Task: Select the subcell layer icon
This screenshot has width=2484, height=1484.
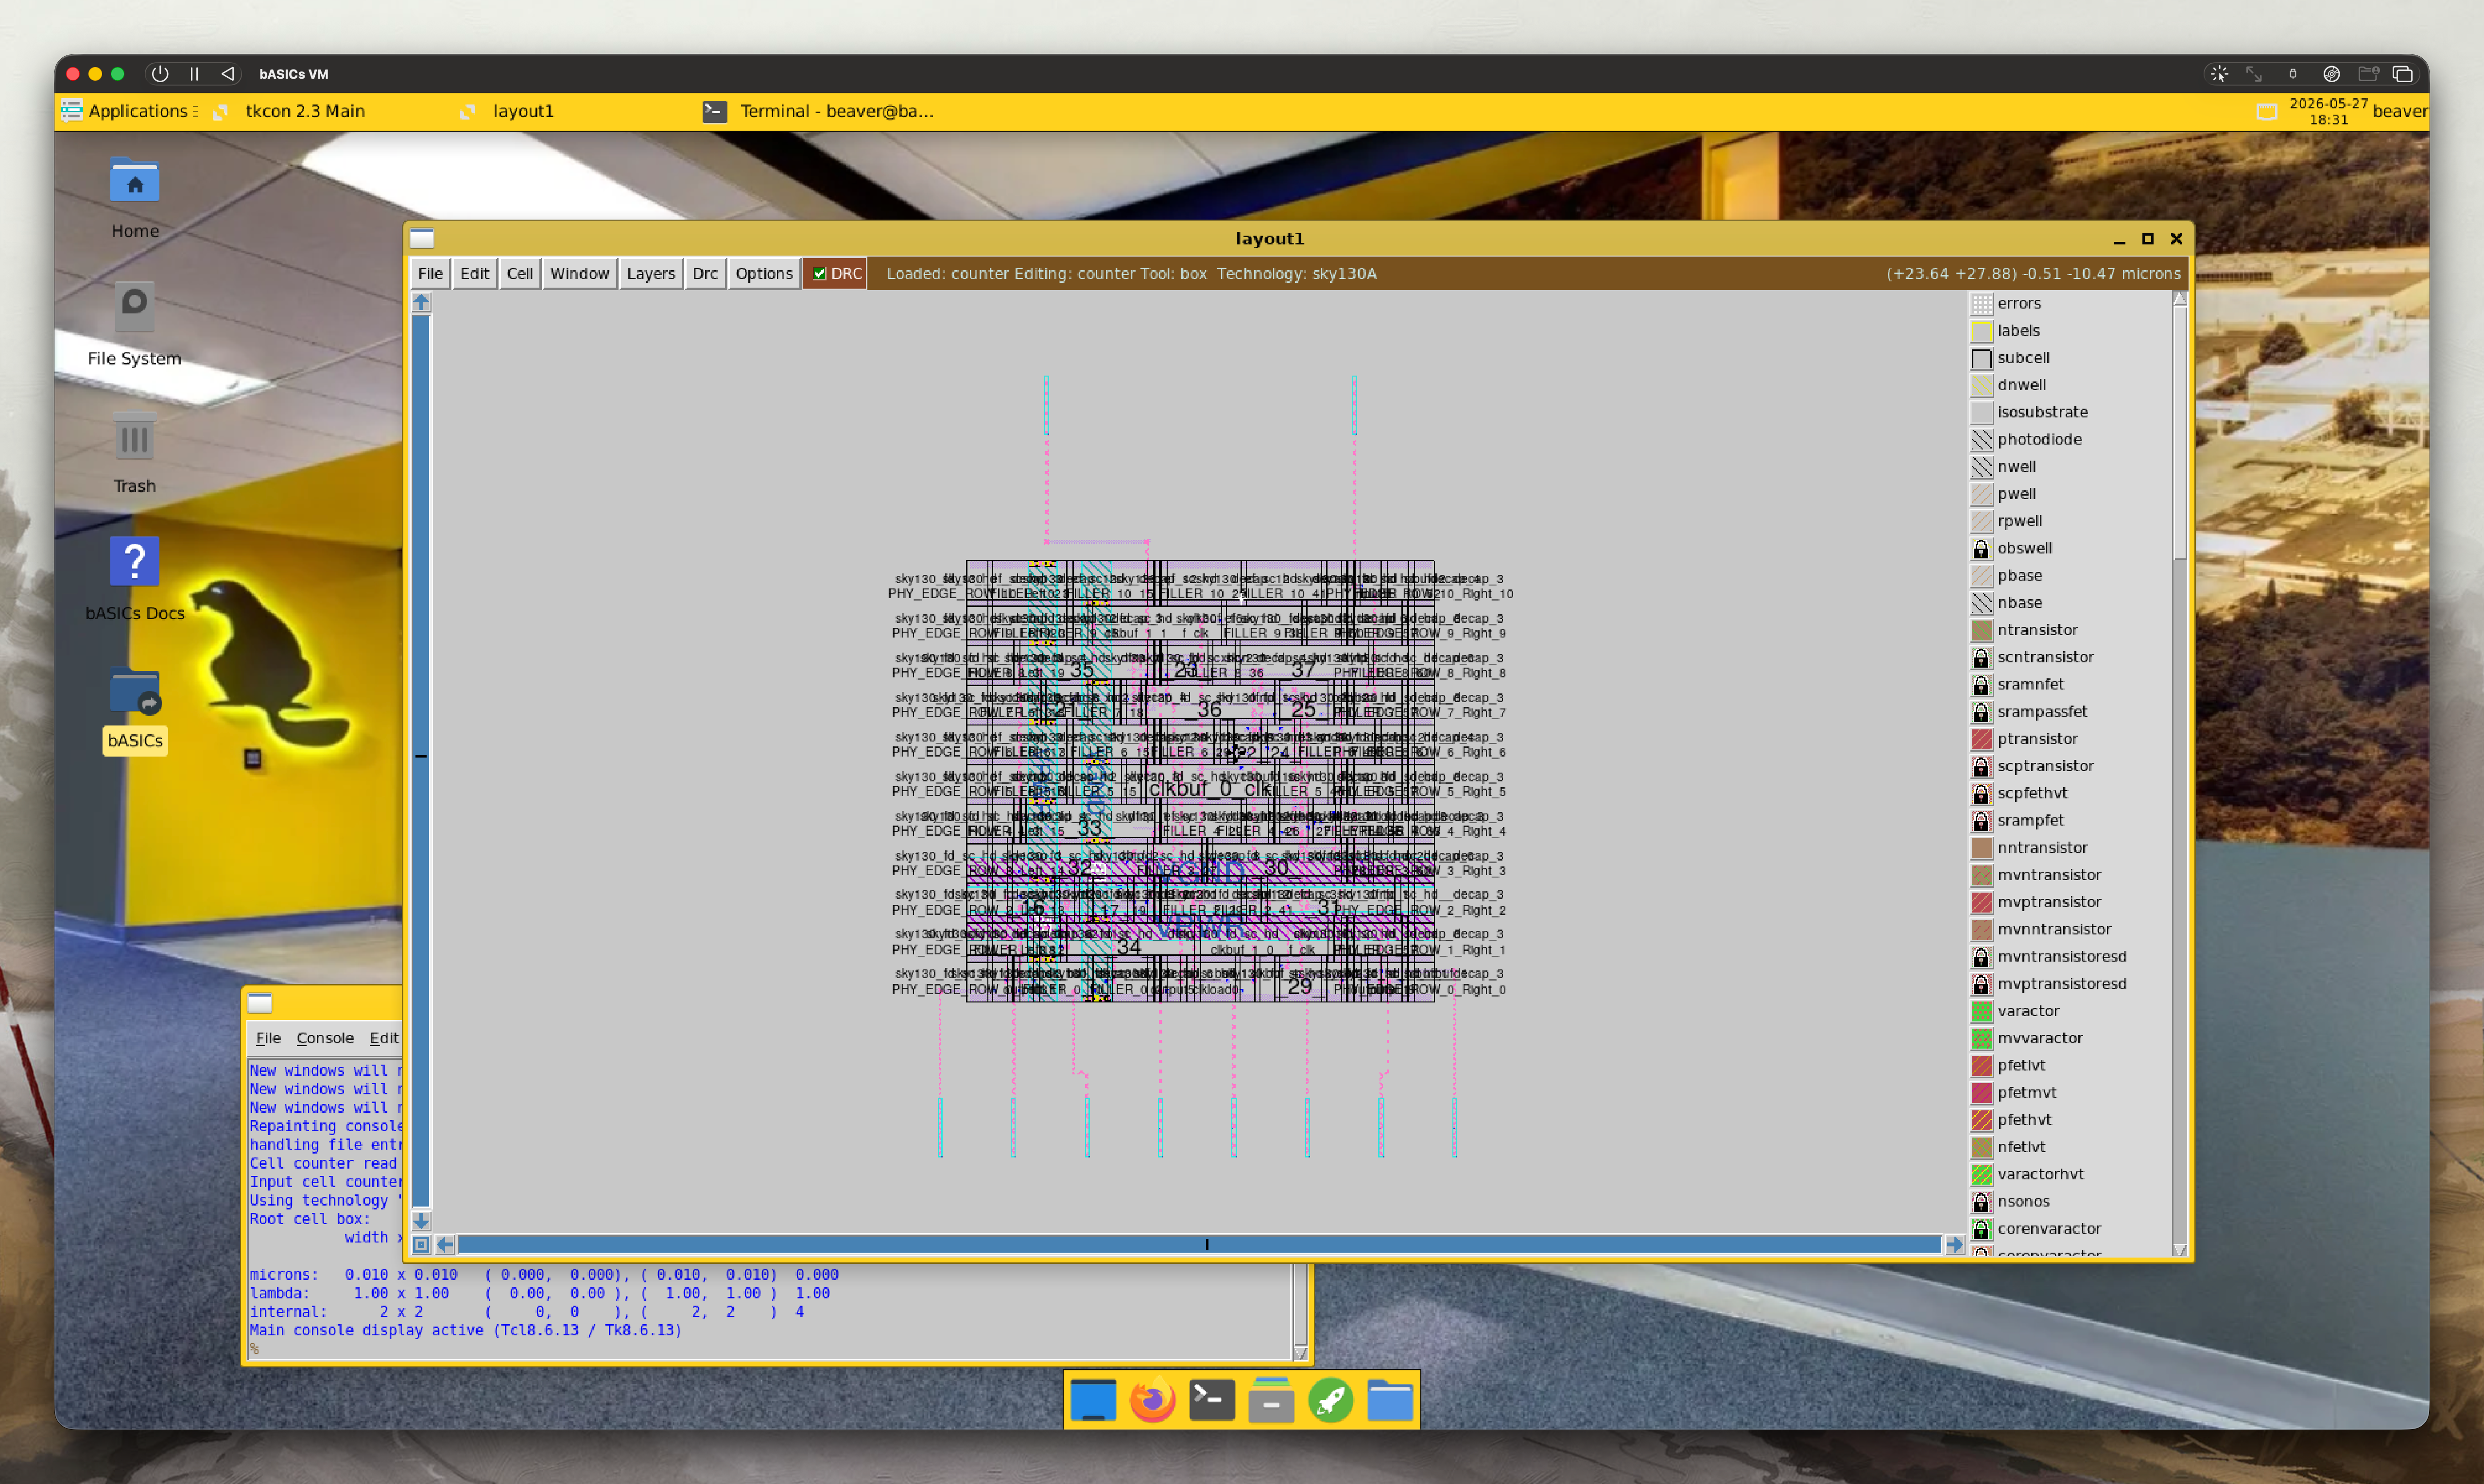Action: point(1981,358)
